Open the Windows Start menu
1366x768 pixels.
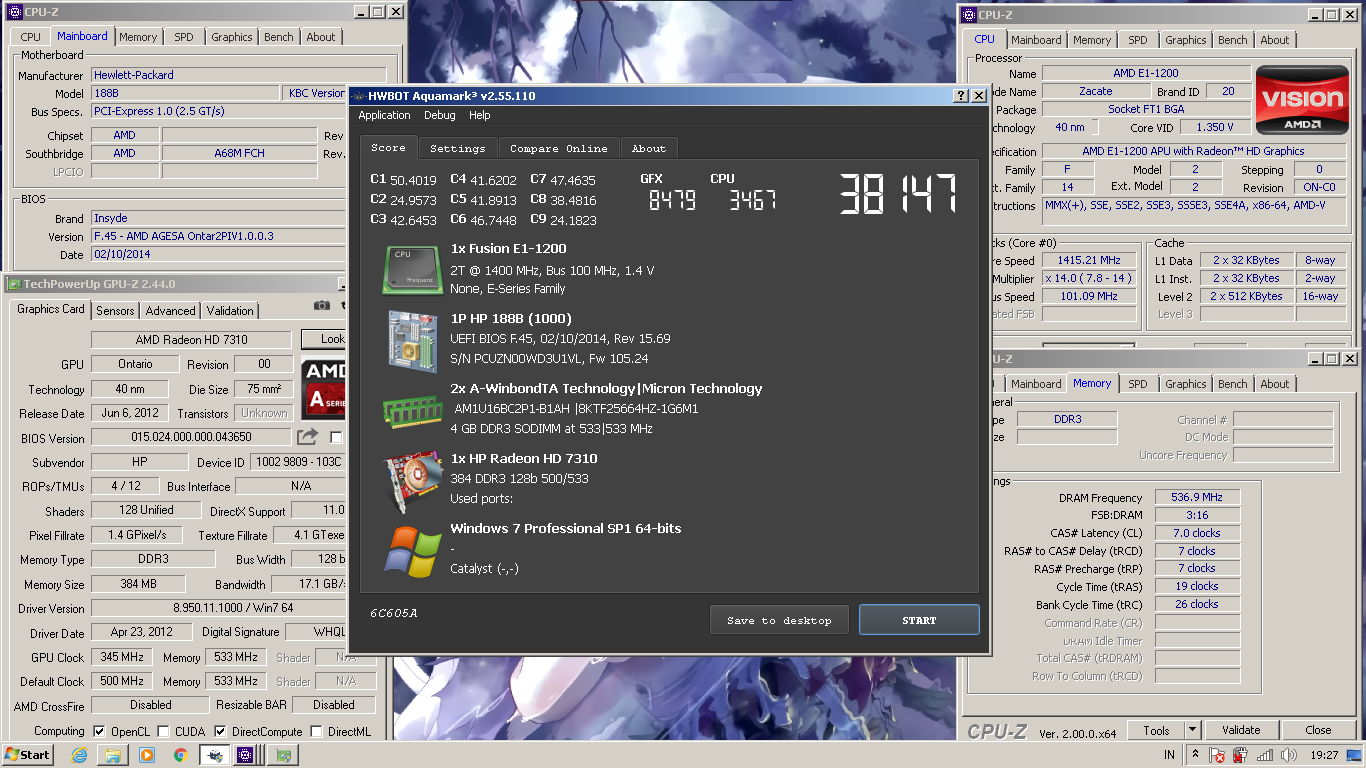(x=28, y=755)
